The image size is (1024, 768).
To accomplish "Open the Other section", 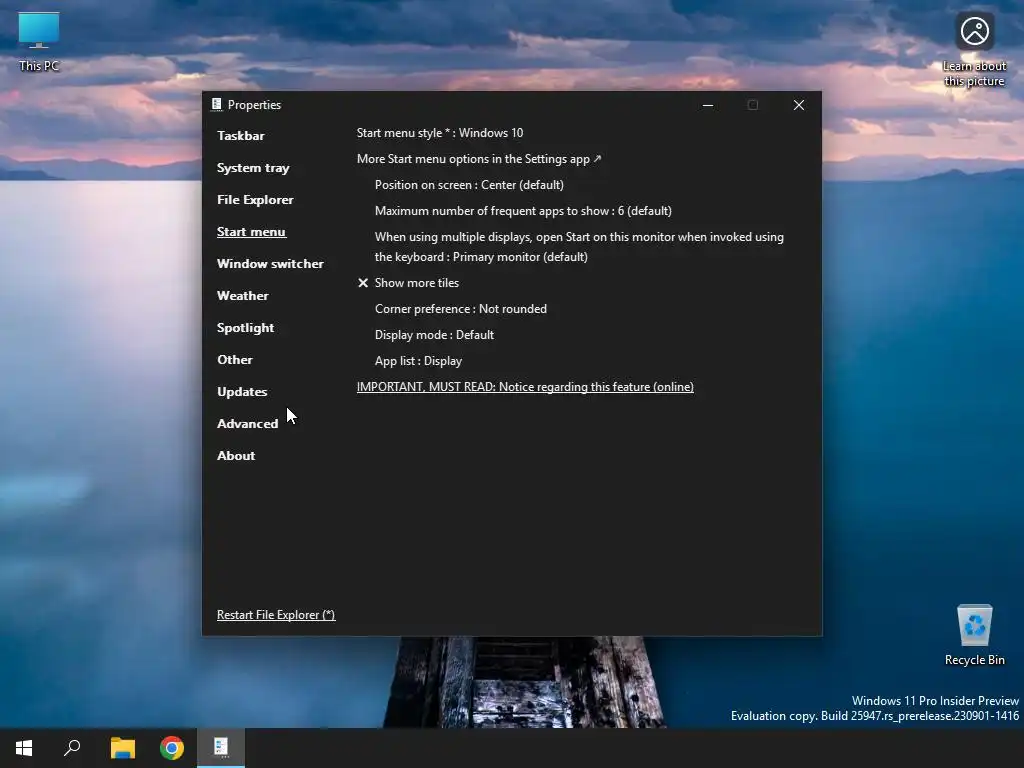I will point(234,360).
